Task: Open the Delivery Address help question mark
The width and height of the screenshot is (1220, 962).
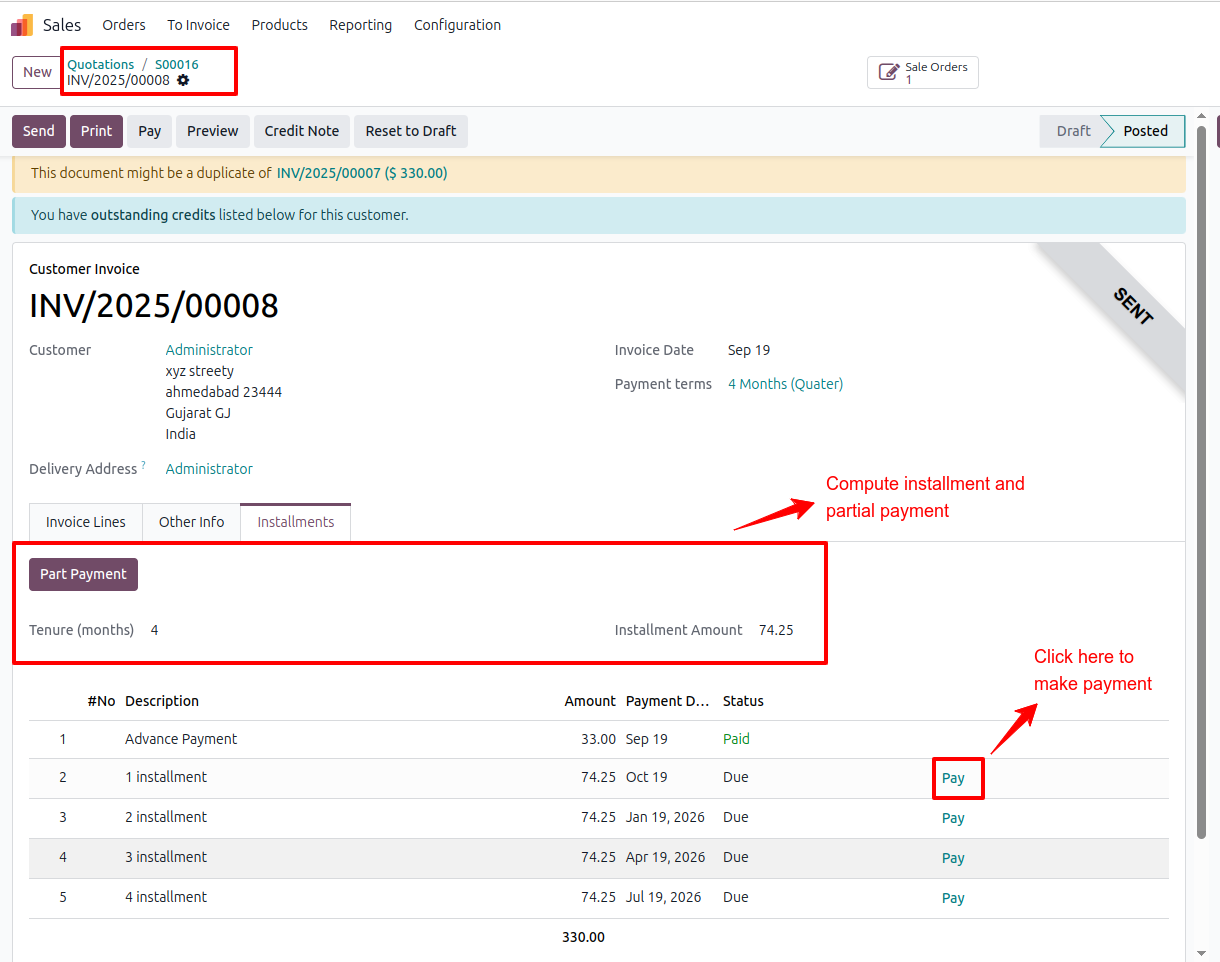Action: pyautogui.click(x=143, y=465)
